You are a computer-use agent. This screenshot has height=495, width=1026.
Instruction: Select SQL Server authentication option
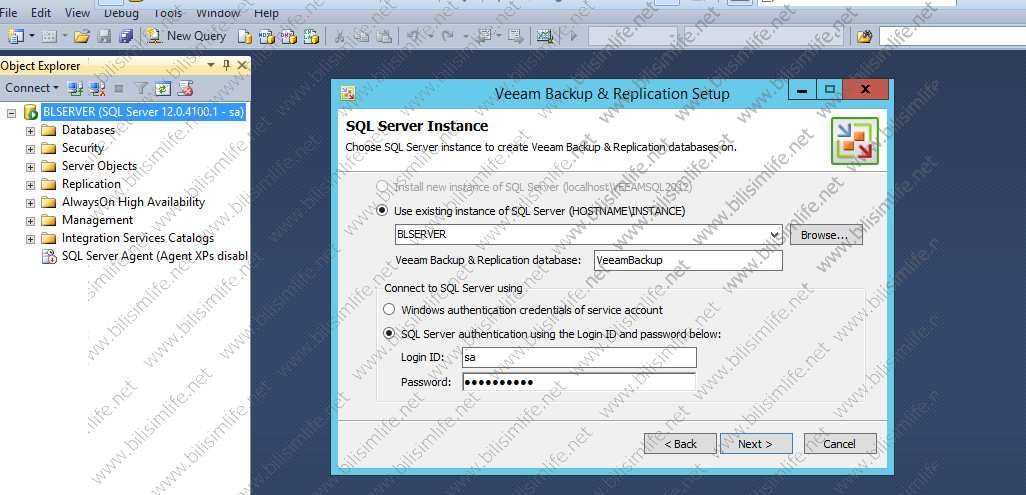[x=389, y=333]
